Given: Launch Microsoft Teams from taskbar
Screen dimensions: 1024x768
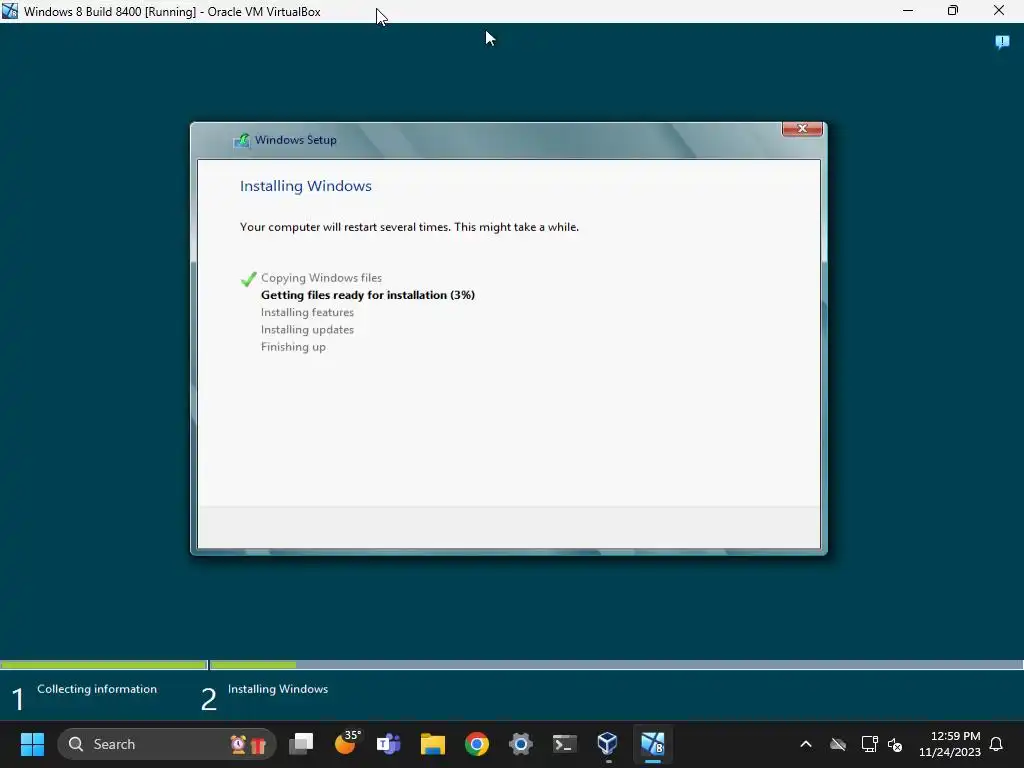Looking at the screenshot, I should 389,744.
